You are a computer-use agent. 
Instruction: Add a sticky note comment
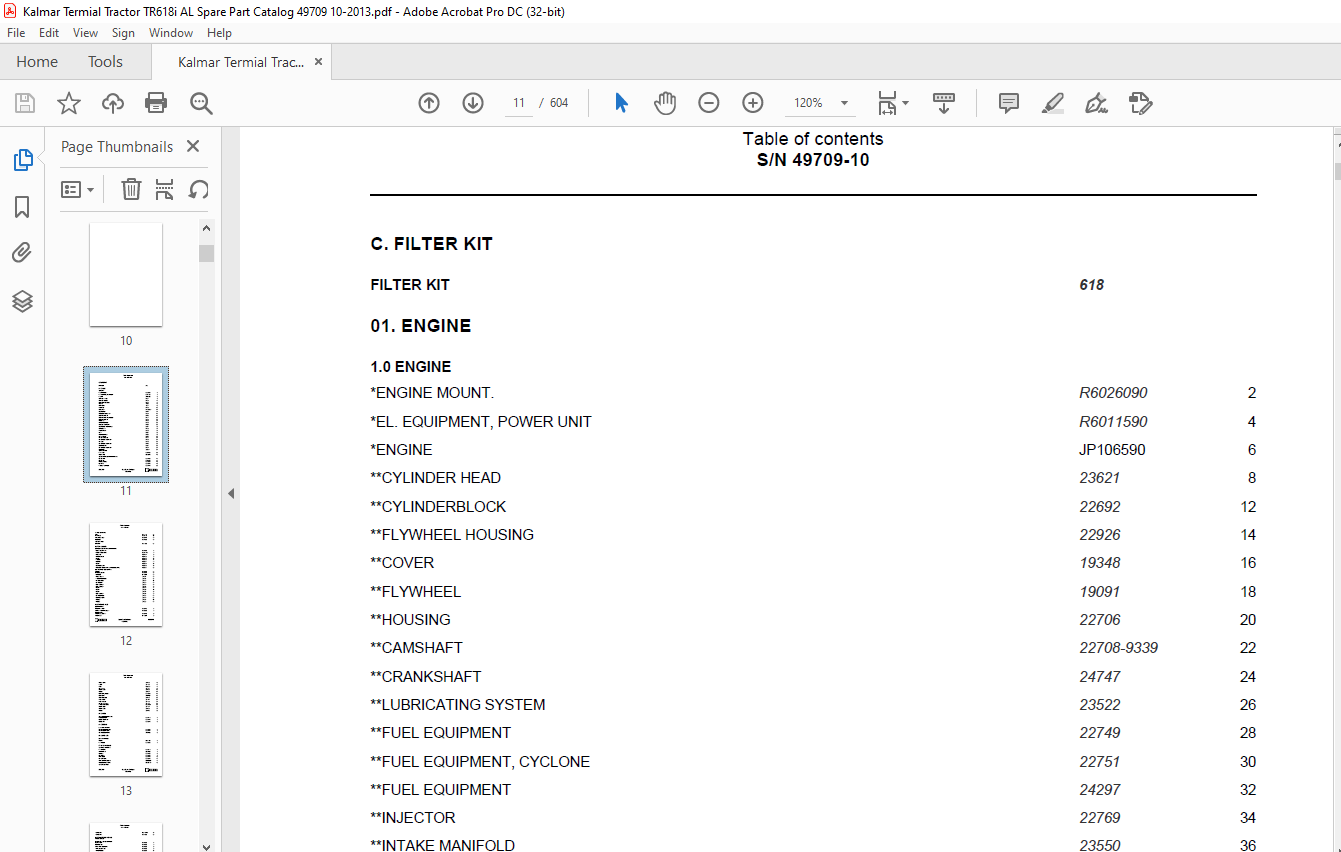click(x=1009, y=103)
